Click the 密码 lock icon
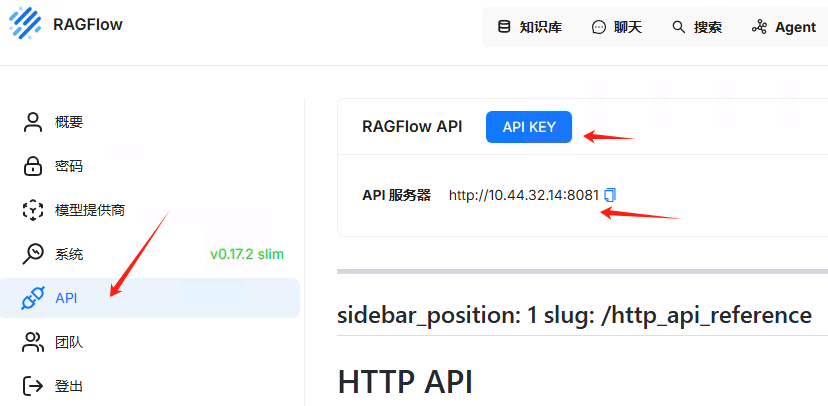Viewport: 828px width, 406px height. (33, 166)
